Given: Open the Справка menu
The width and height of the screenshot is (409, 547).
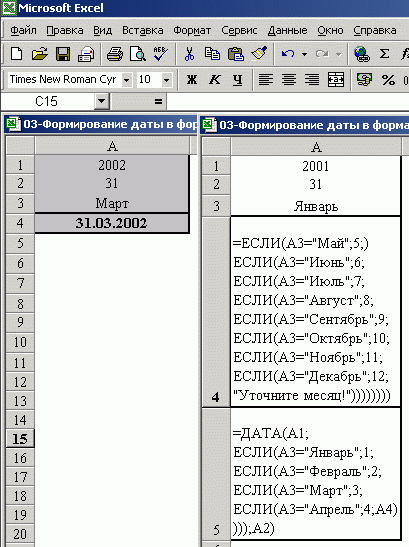Looking at the screenshot, I should pyautogui.click(x=375, y=30).
